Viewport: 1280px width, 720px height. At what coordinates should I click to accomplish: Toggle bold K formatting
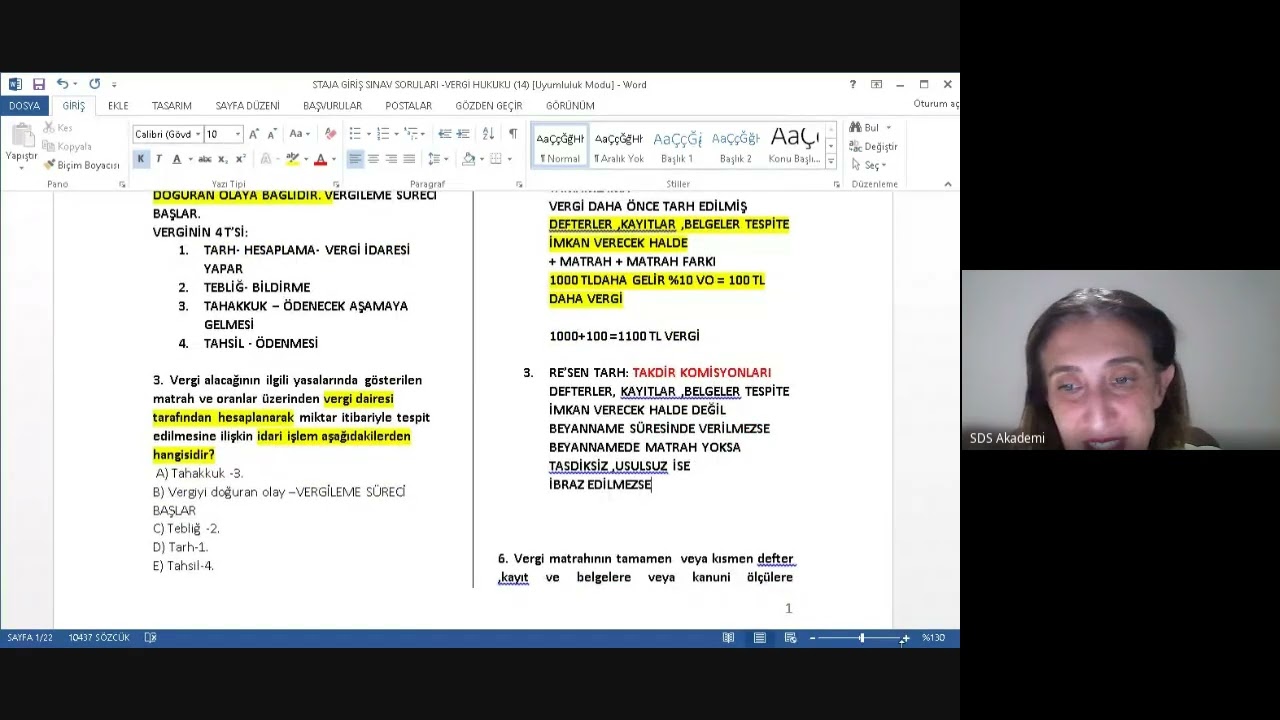pyautogui.click(x=141, y=159)
